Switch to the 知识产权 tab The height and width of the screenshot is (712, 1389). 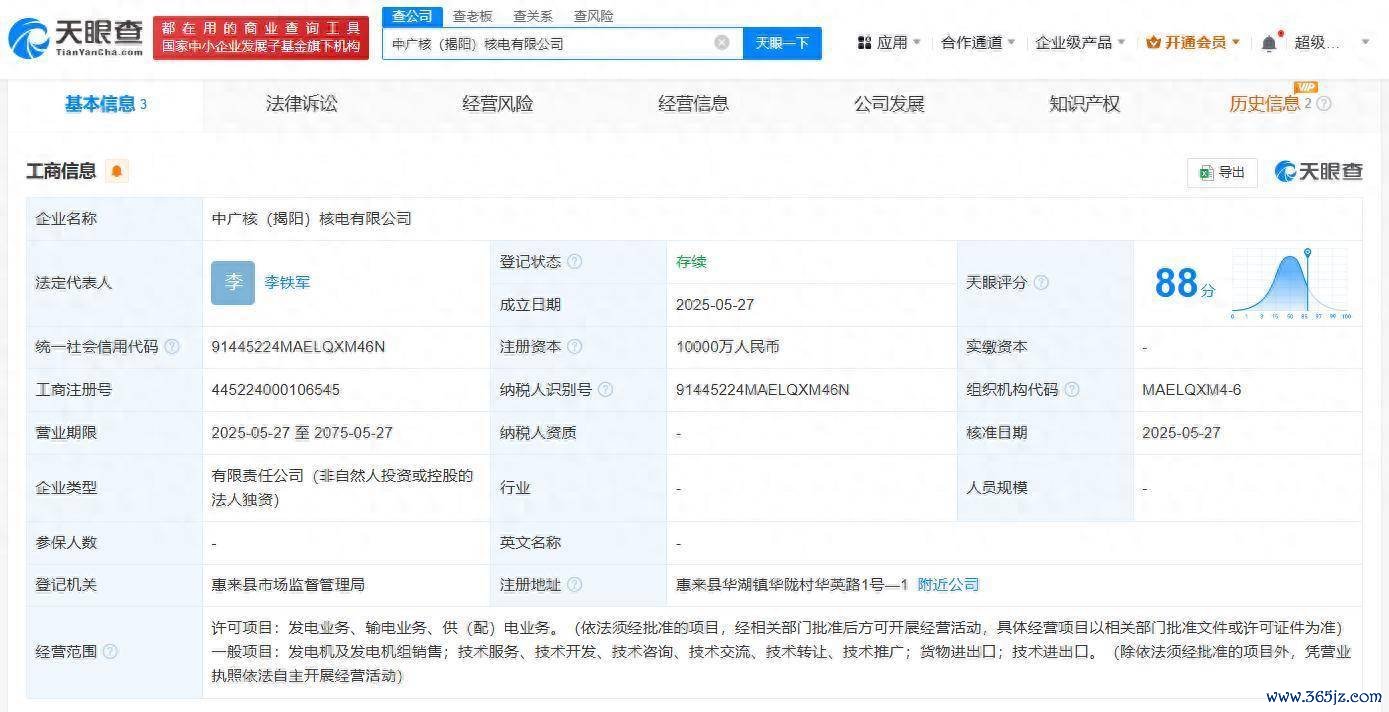[x=1084, y=104]
